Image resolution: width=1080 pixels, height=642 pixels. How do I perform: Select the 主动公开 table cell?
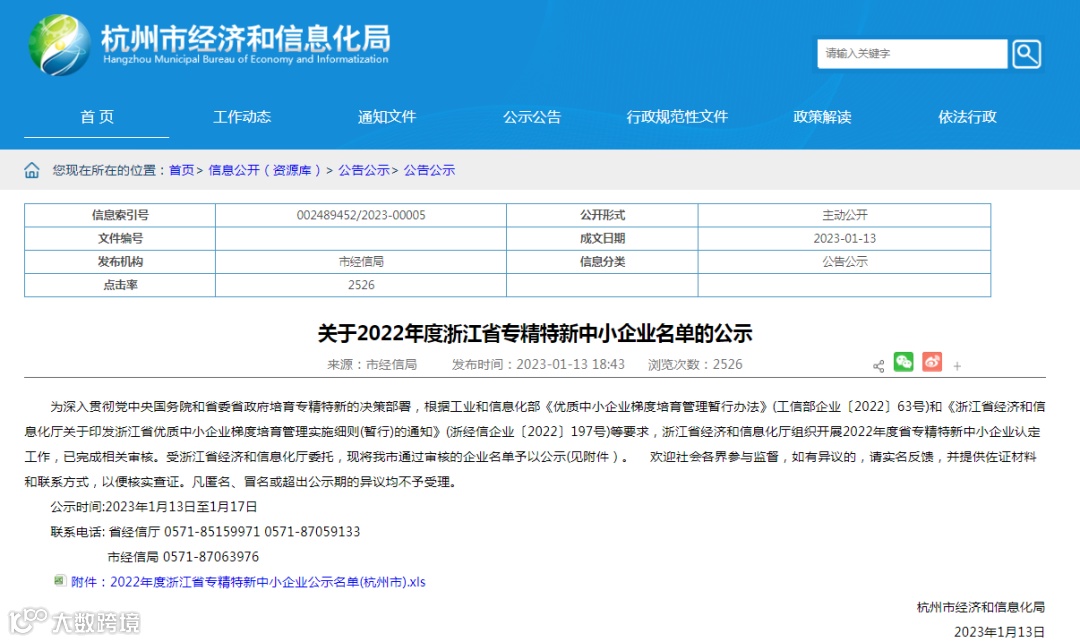(x=844, y=215)
